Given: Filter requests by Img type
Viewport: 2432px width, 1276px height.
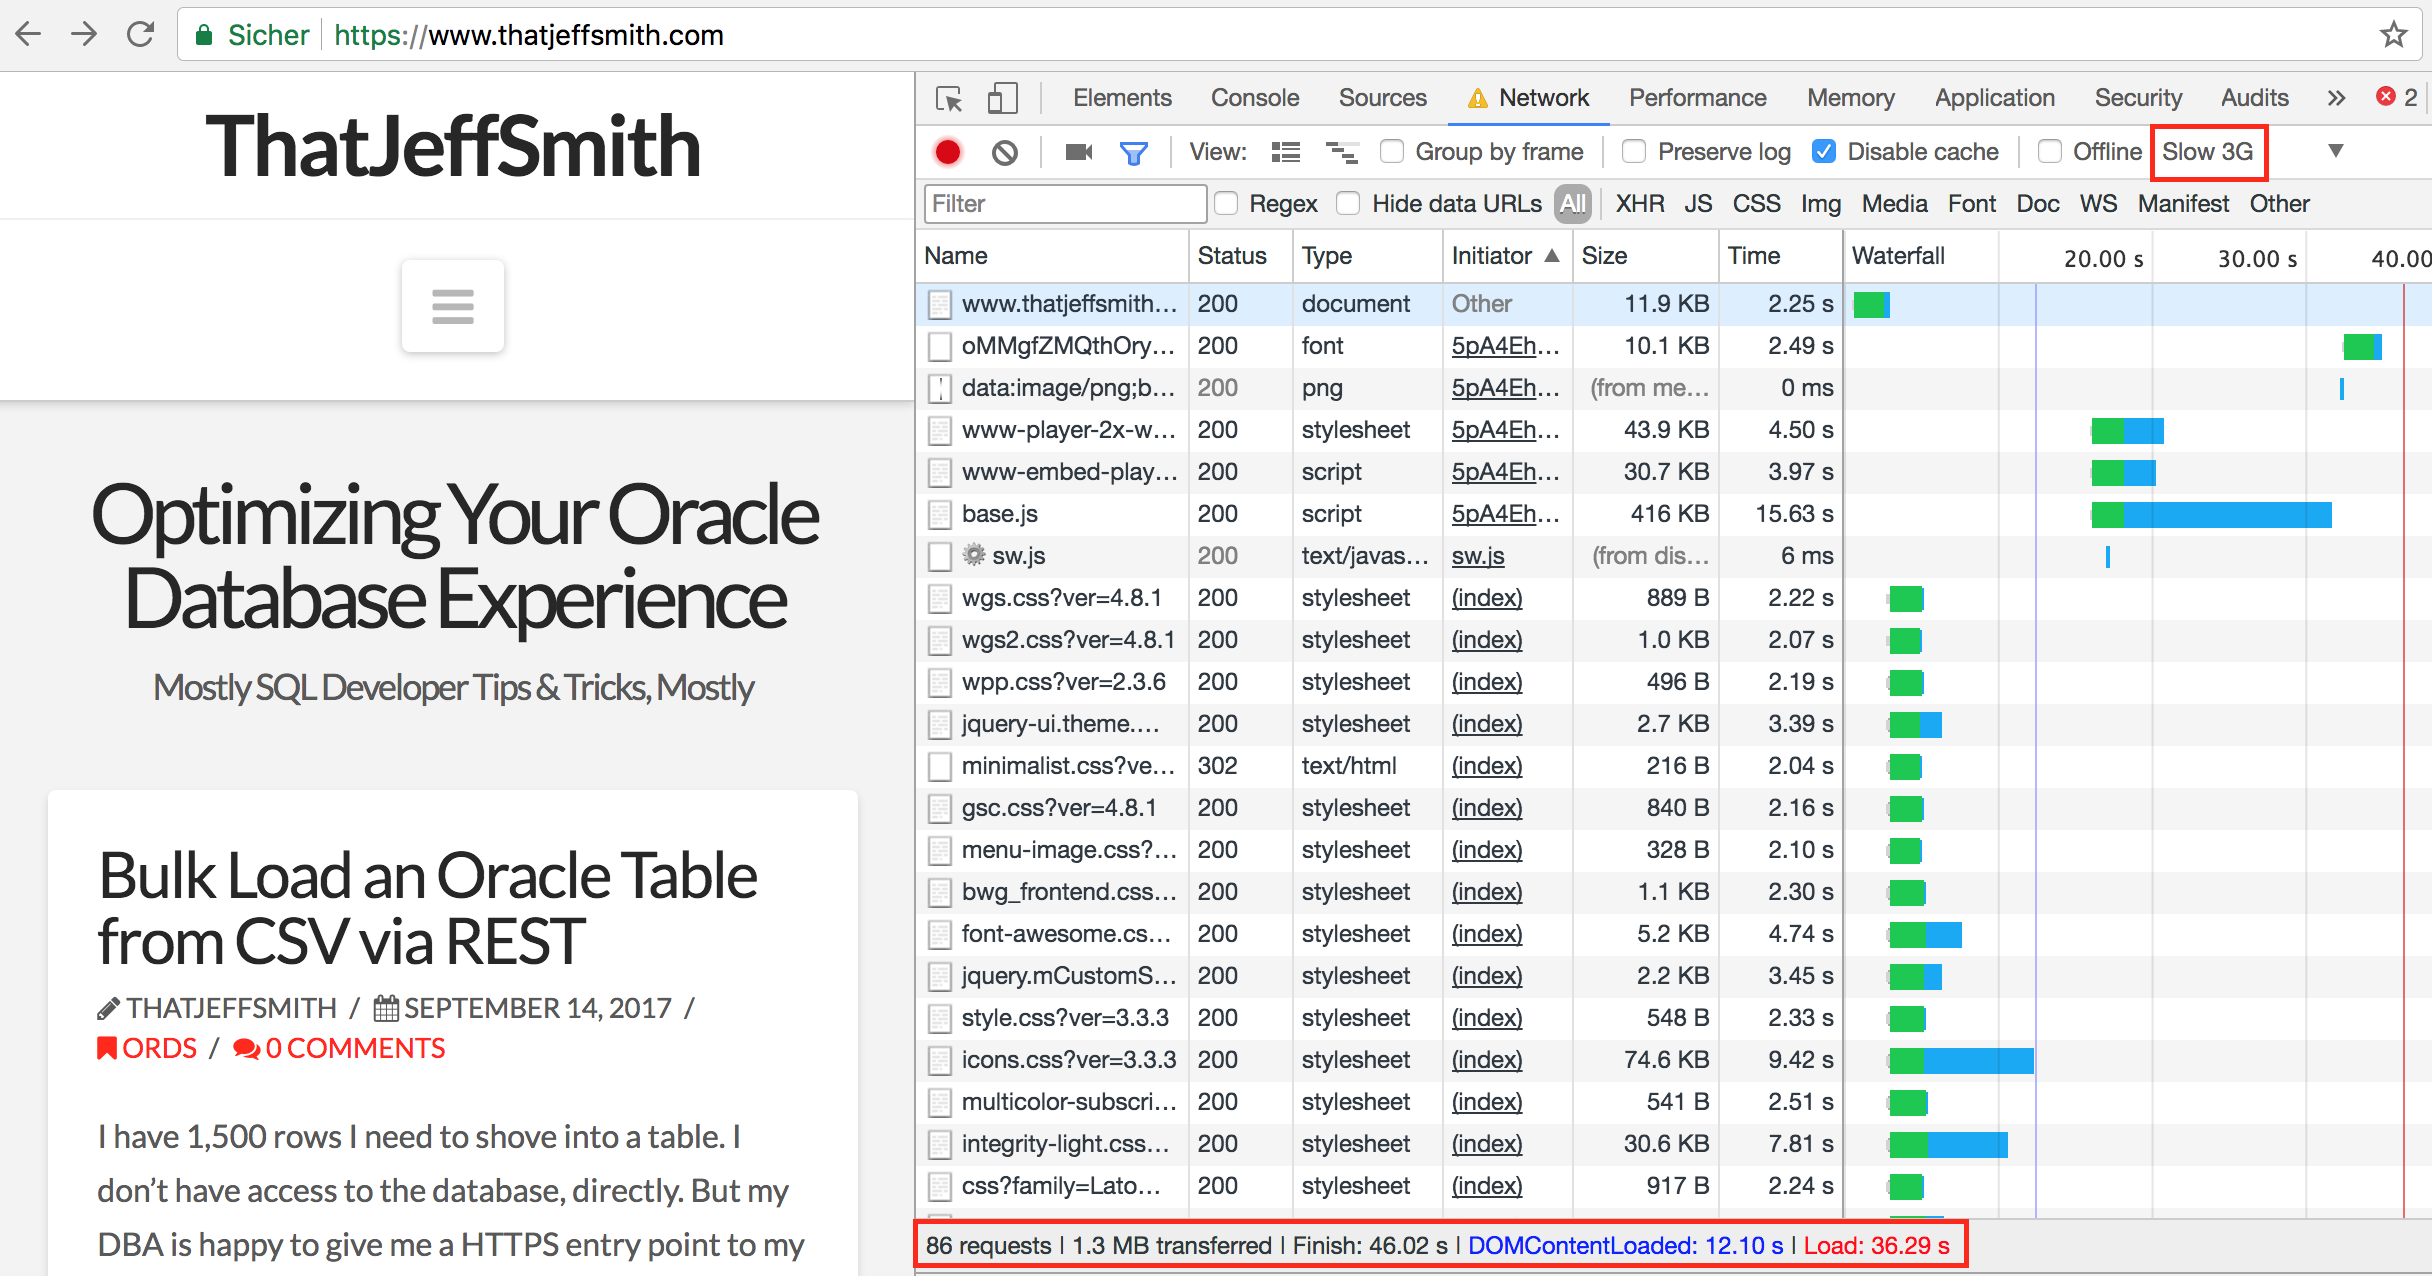Looking at the screenshot, I should pyautogui.click(x=1821, y=204).
